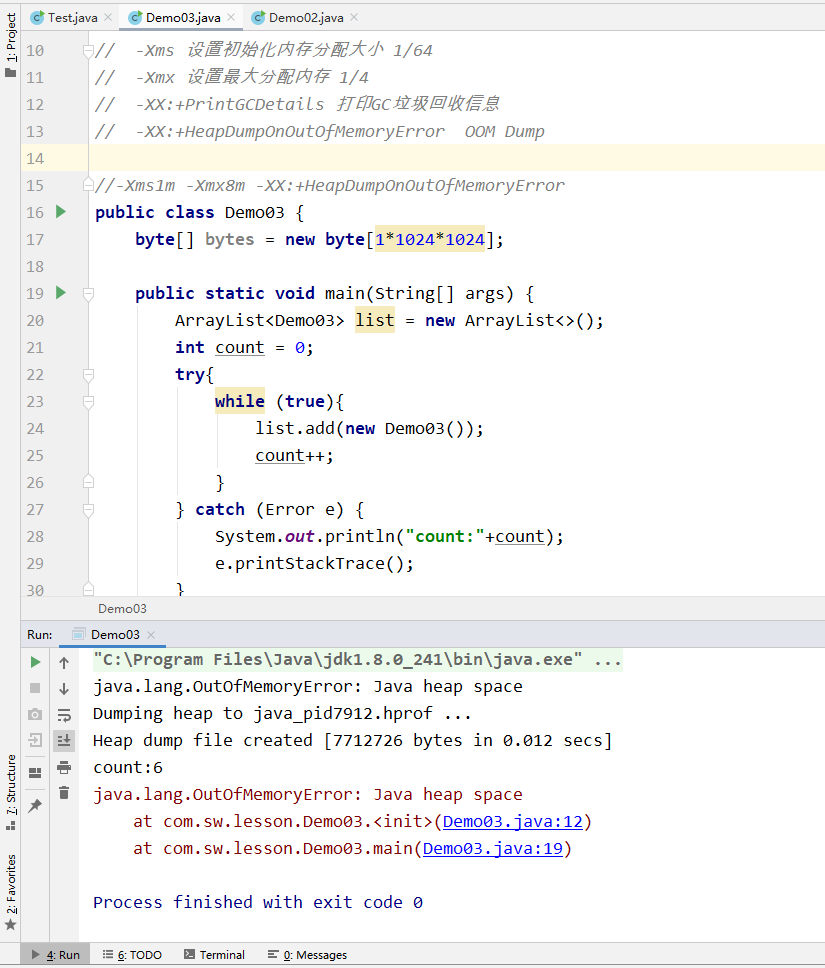Click Dumping heap to java_pid7912.hprof line
Viewport: 825px width, 968px height.
tap(282, 714)
